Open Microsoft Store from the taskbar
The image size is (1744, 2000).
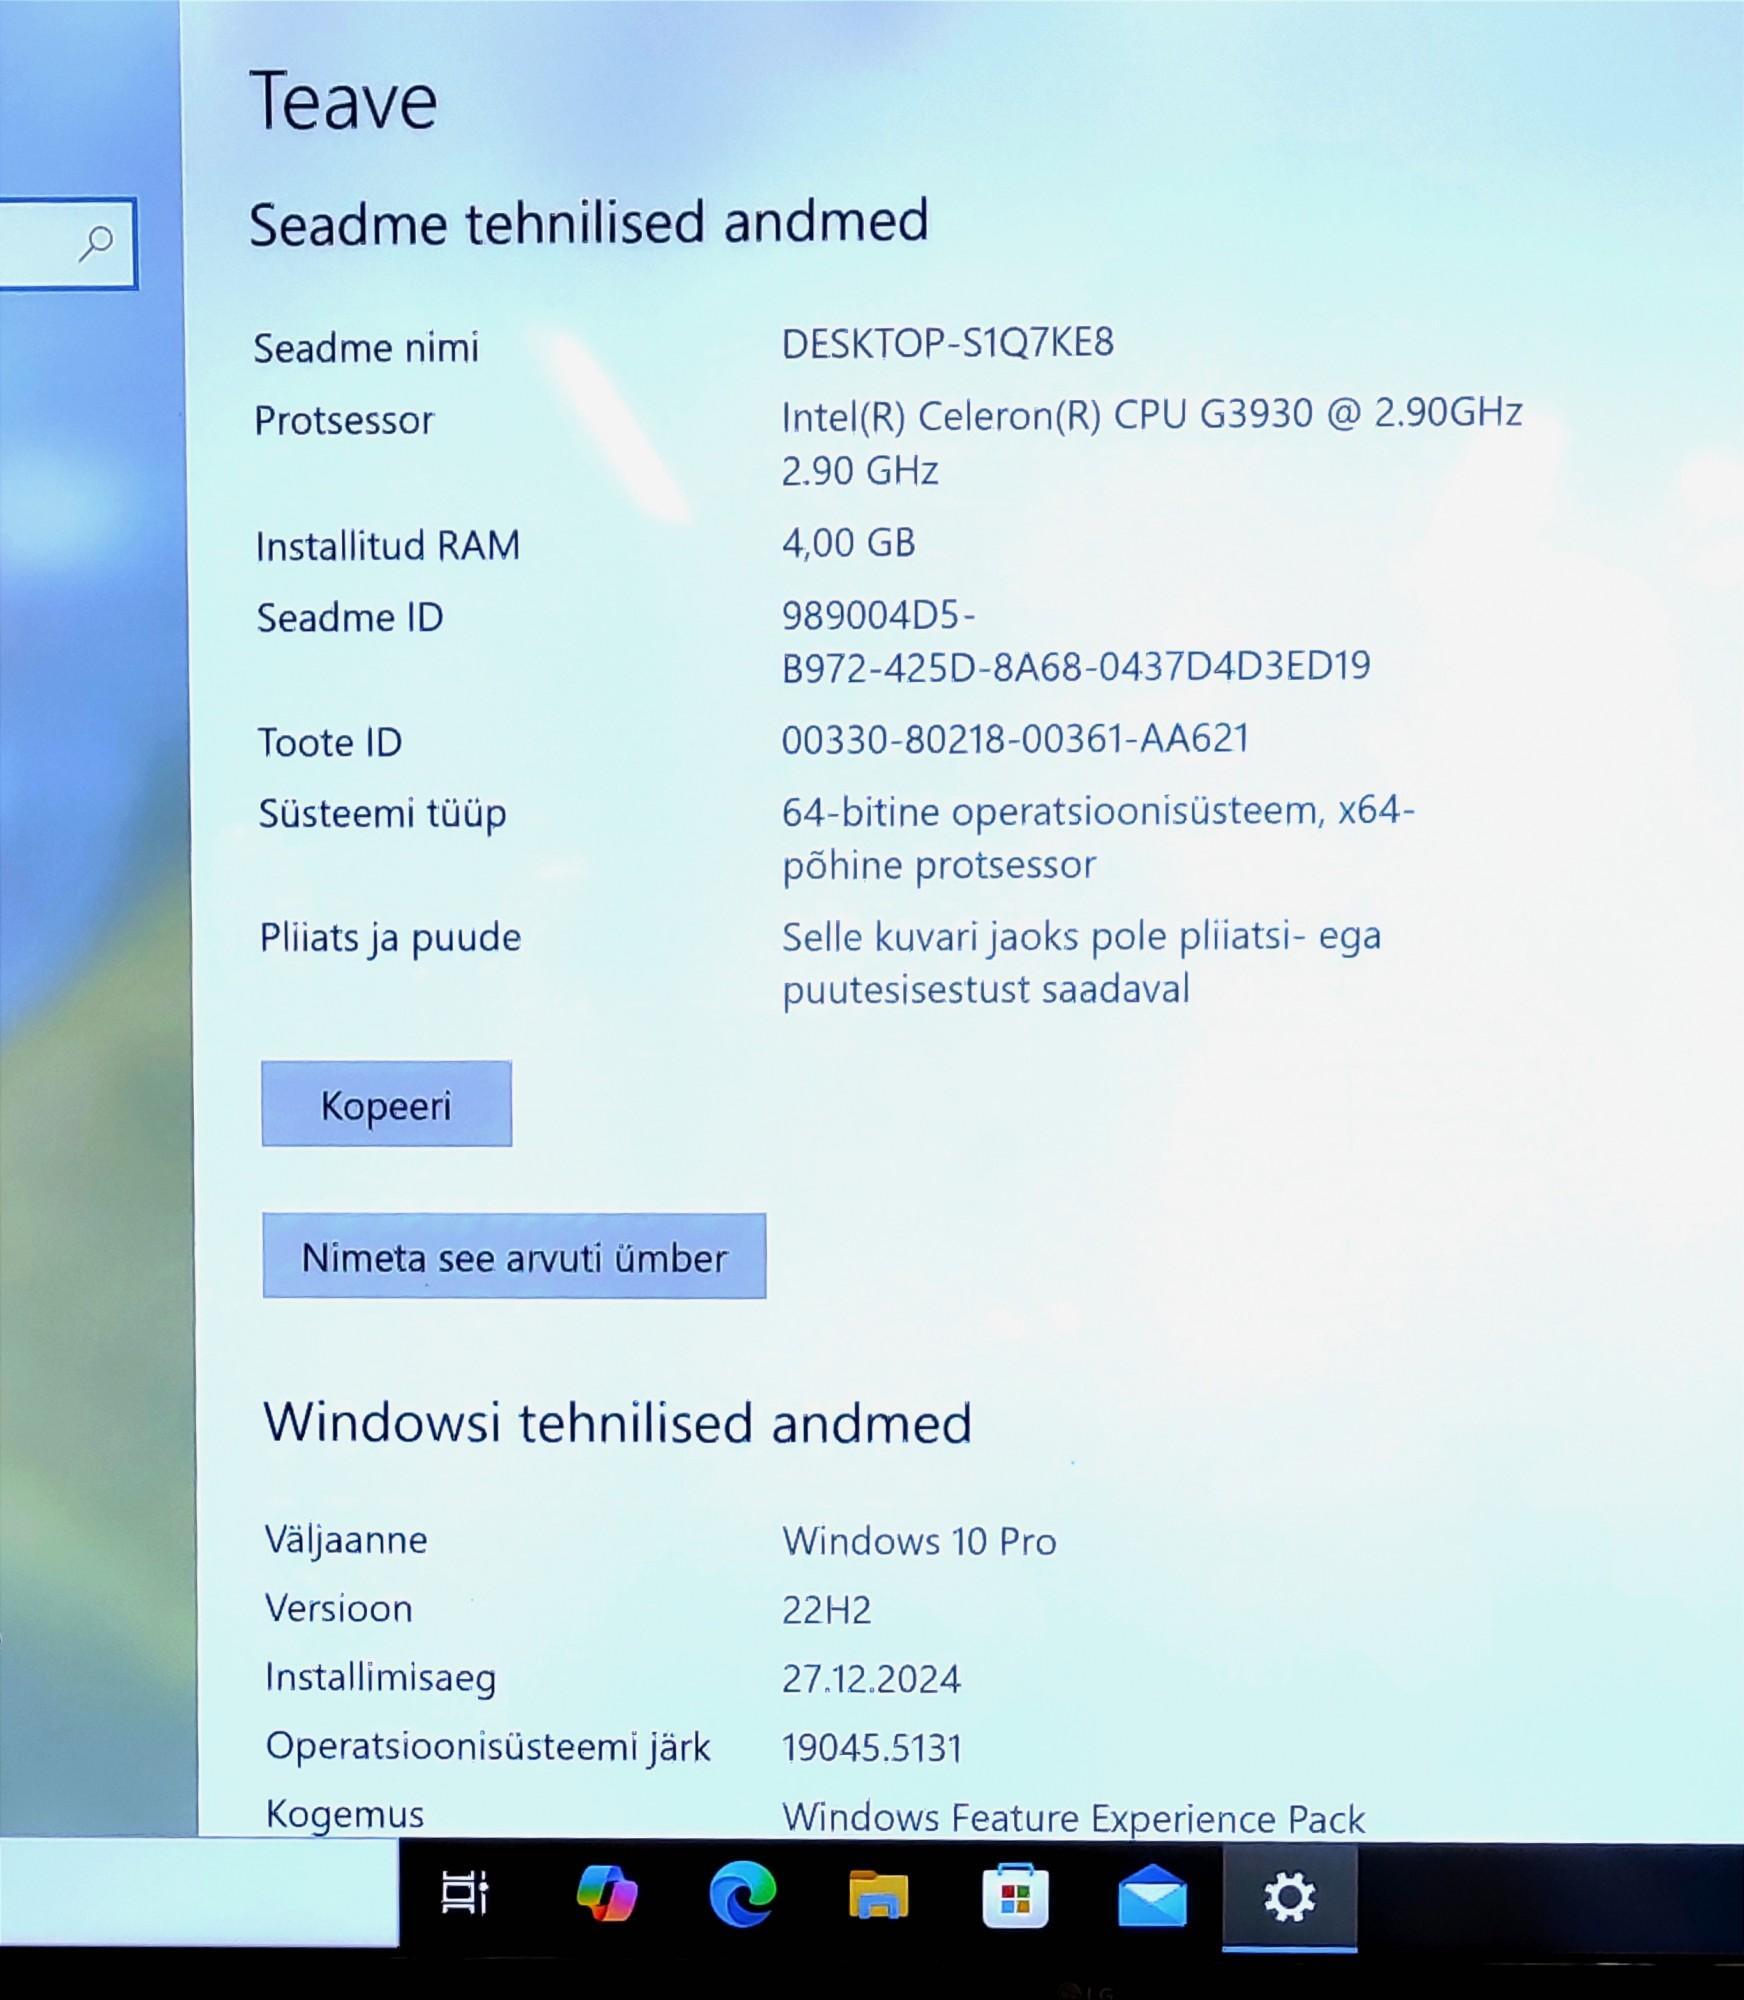point(1015,1894)
